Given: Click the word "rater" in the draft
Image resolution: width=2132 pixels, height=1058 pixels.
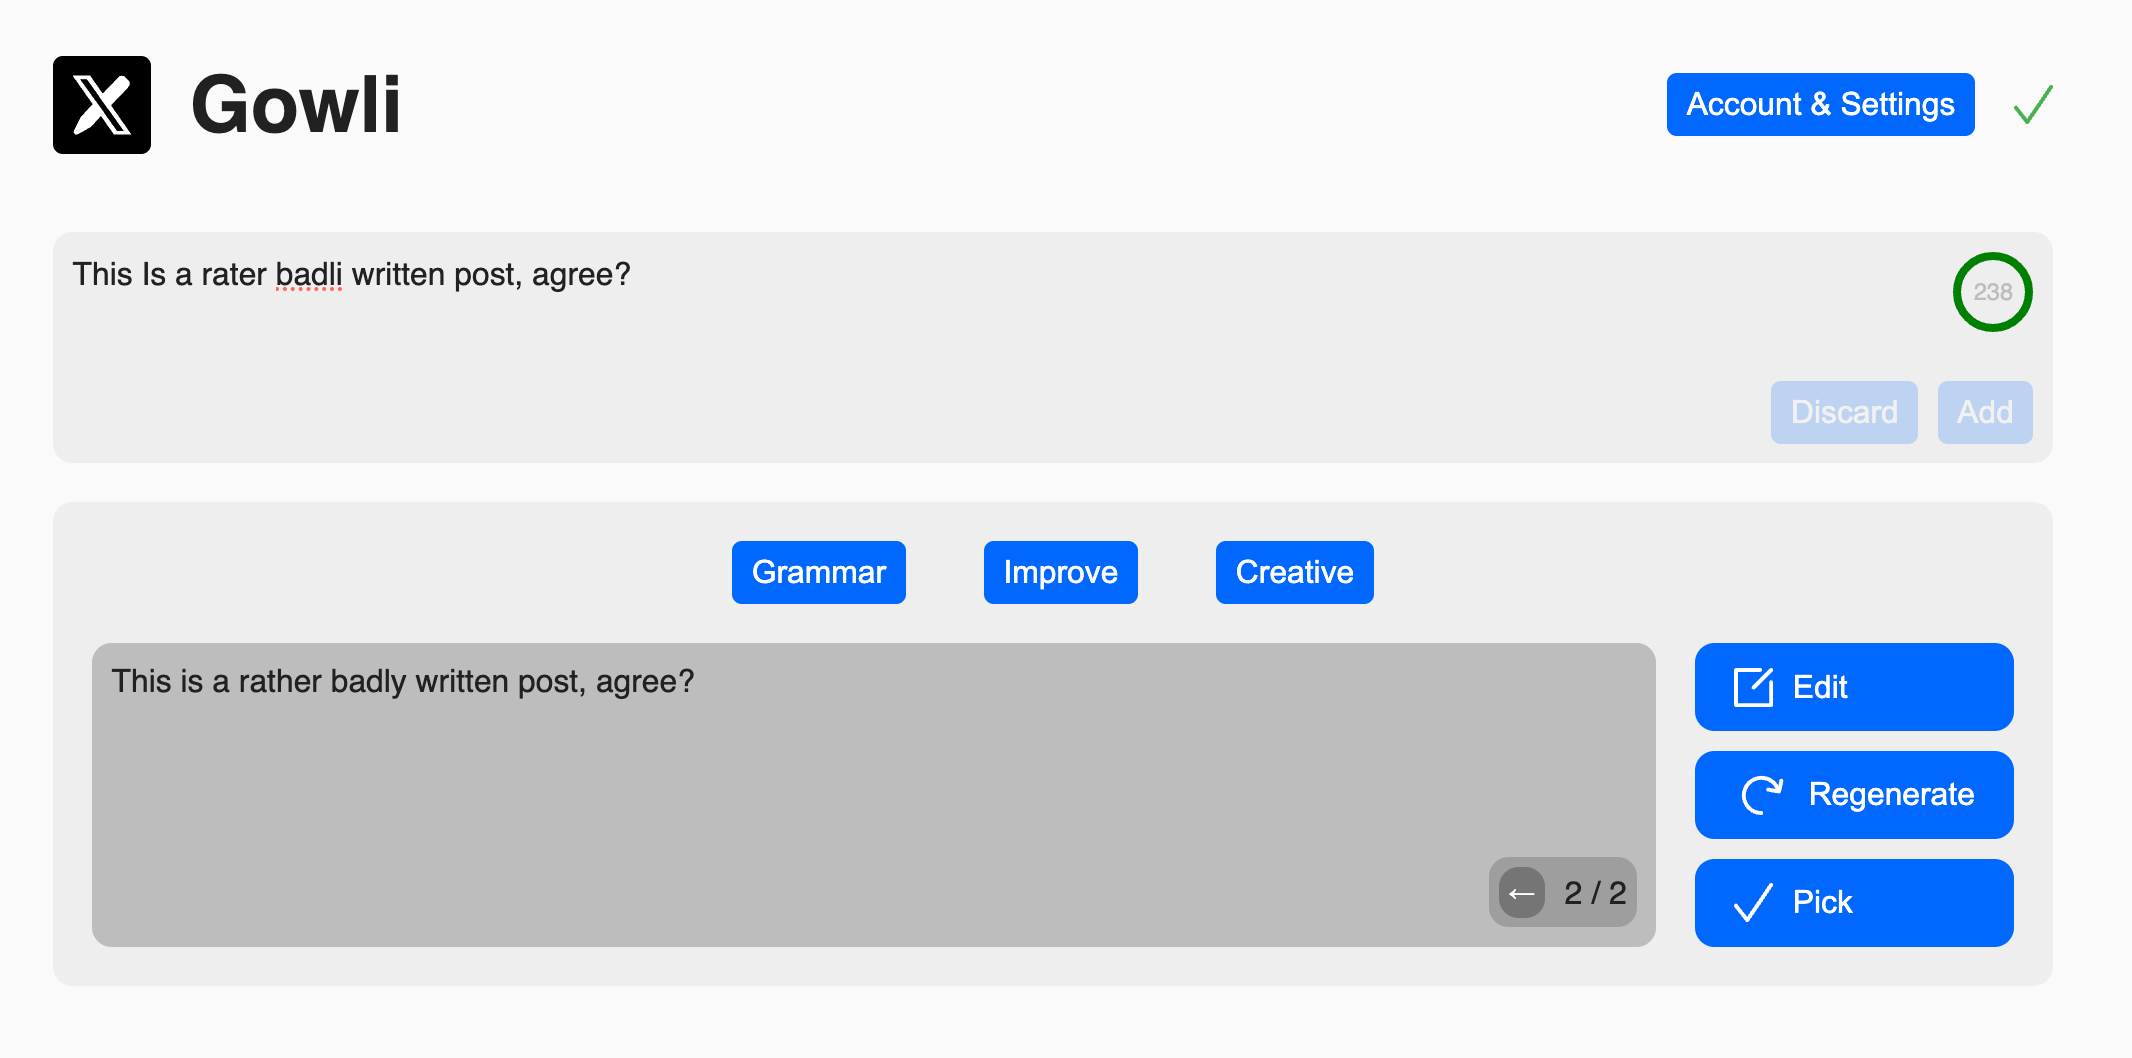Looking at the screenshot, I should (x=234, y=275).
